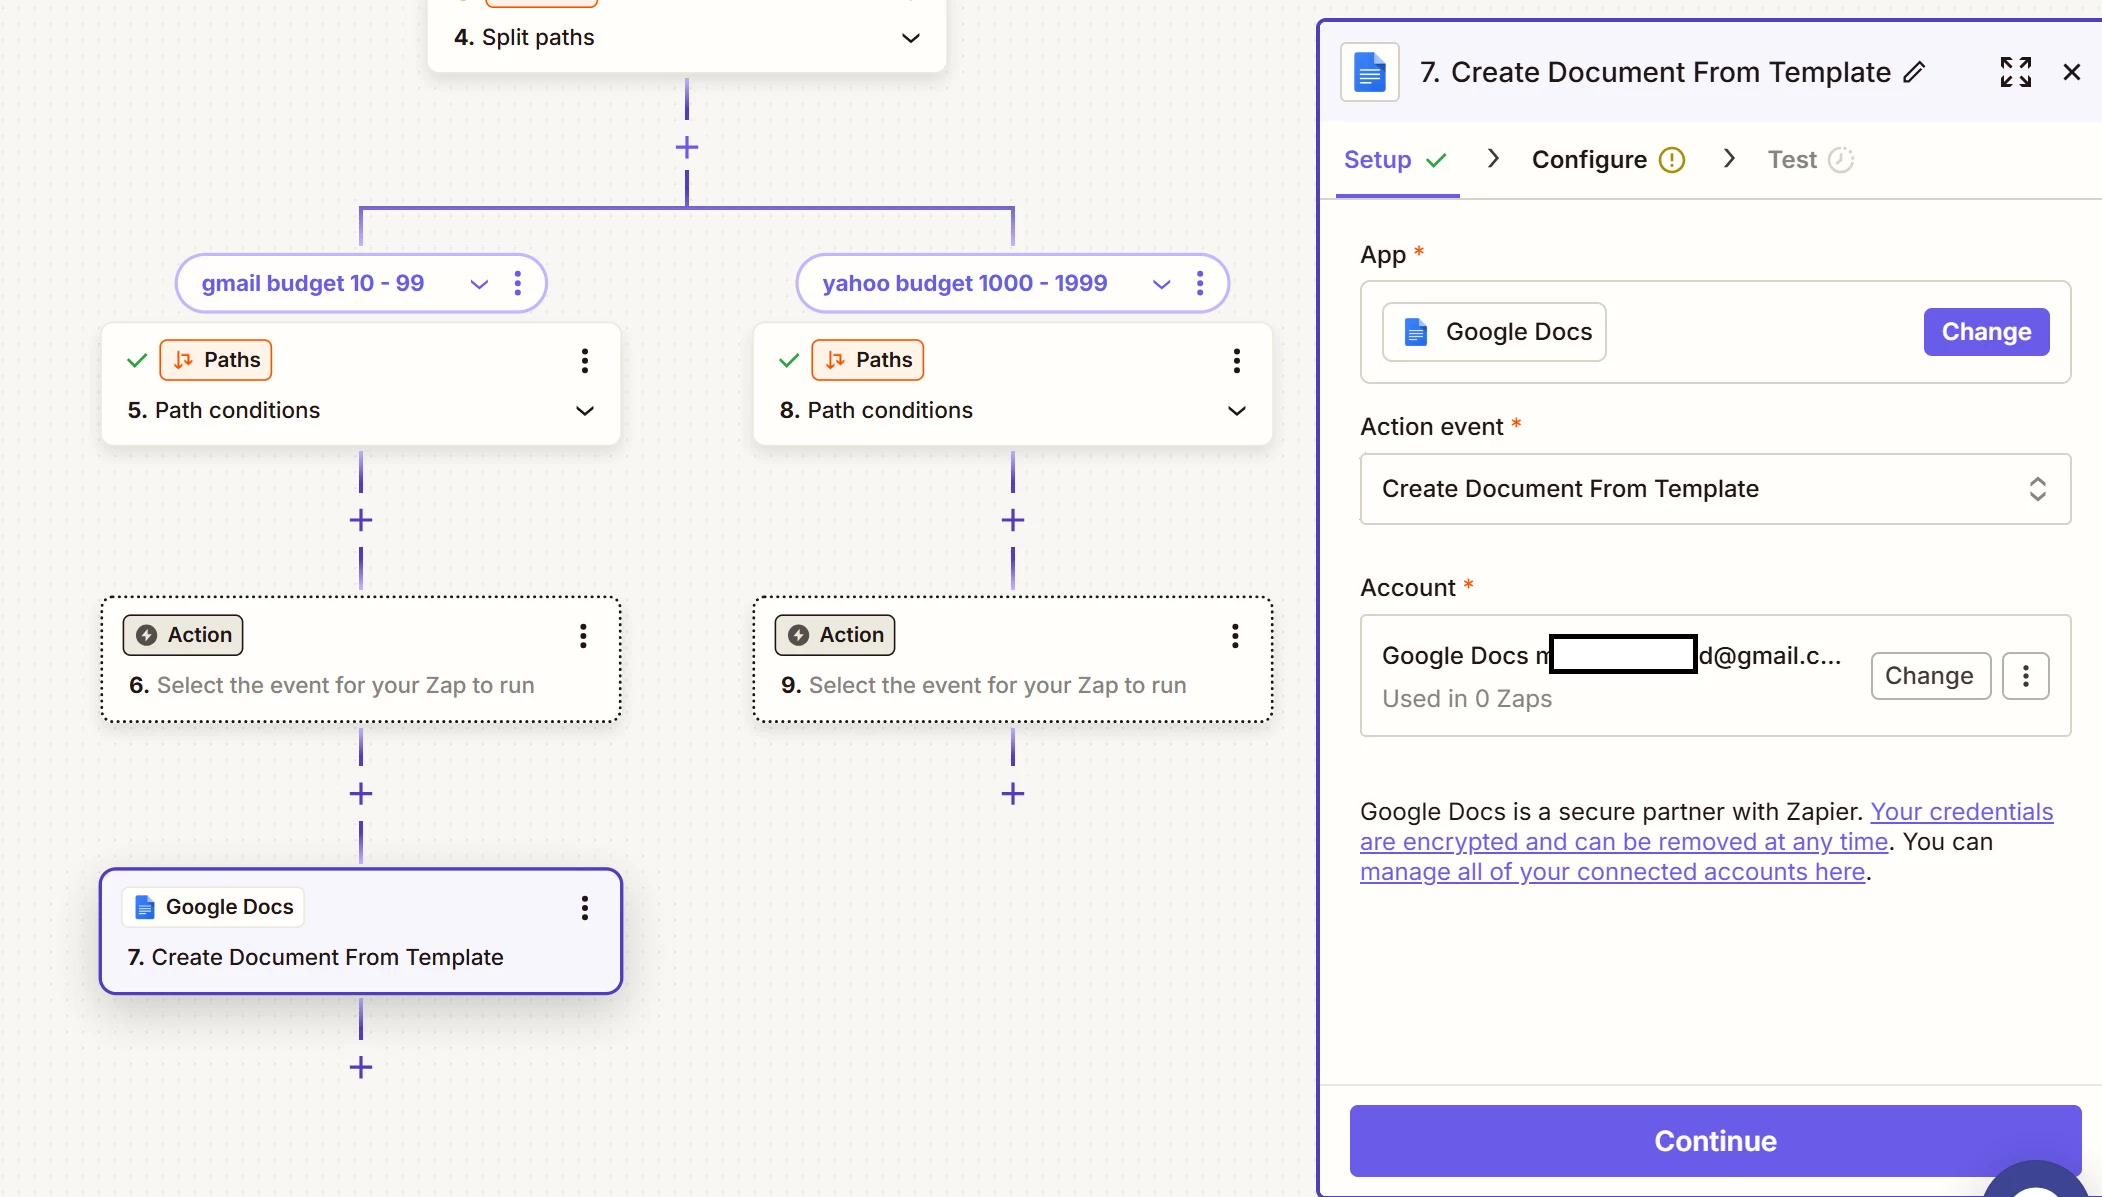
Task: Rename step with the pencil edit icon
Action: pyautogui.click(x=1914, y=72)
